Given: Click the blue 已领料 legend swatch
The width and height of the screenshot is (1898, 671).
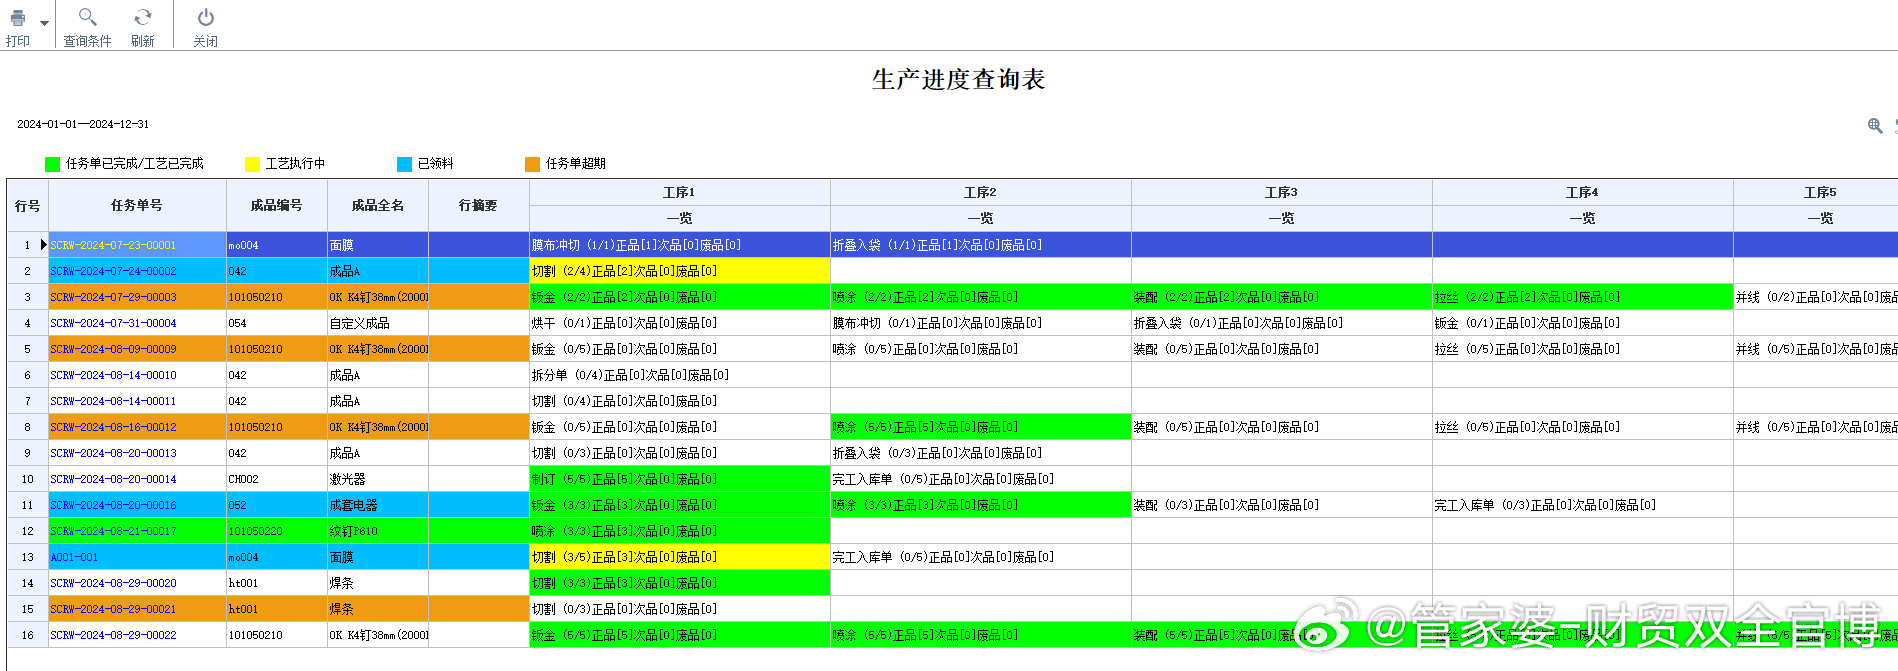Looking at the screenshot, I should (404, 164).
